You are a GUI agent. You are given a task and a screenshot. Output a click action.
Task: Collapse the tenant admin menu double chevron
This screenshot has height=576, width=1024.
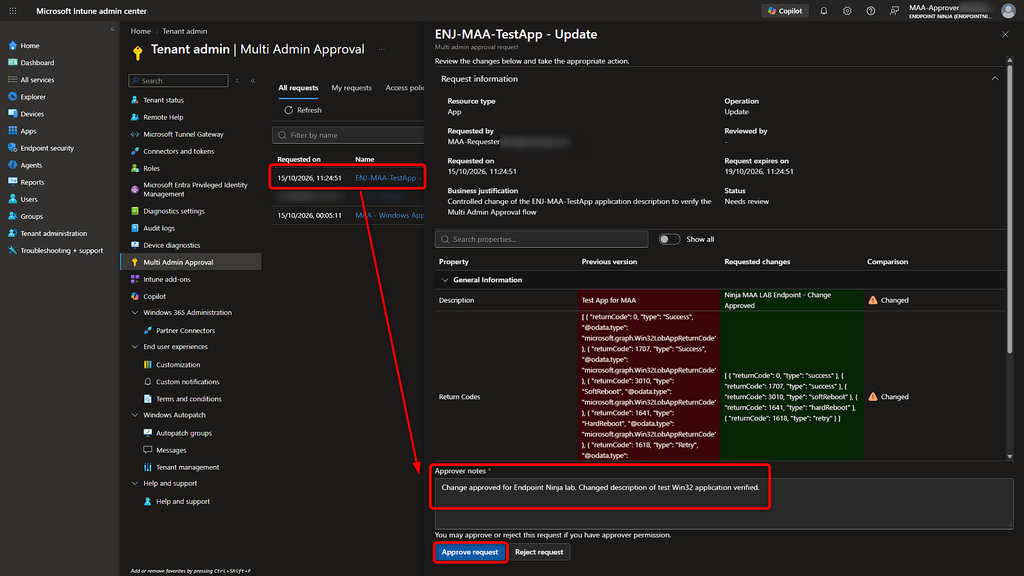[253, 80]
